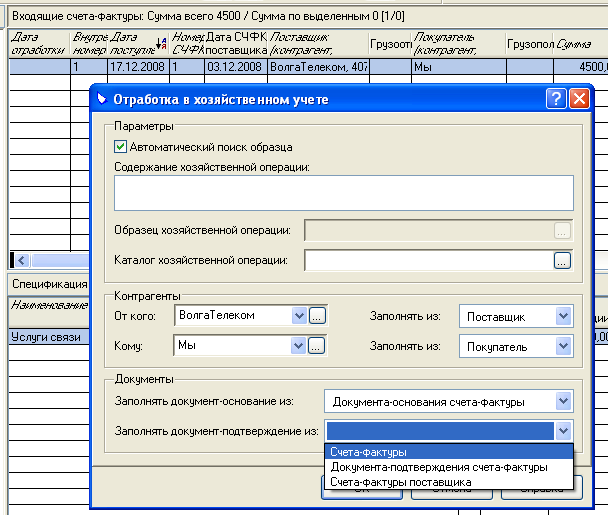The image size is (608, 515).
Task: Expand the Кому dropdown arrow
Action: [x=298, y=345]
